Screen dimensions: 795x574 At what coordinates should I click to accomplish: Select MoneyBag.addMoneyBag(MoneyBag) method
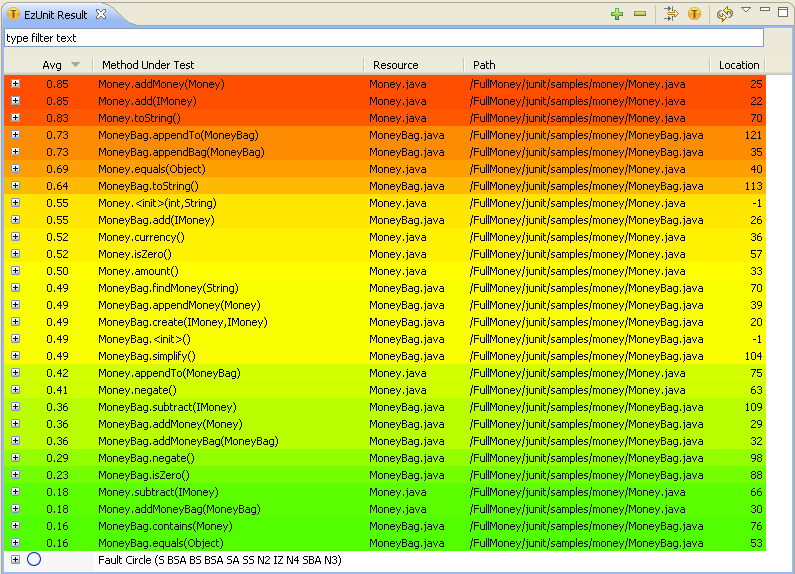188,441
